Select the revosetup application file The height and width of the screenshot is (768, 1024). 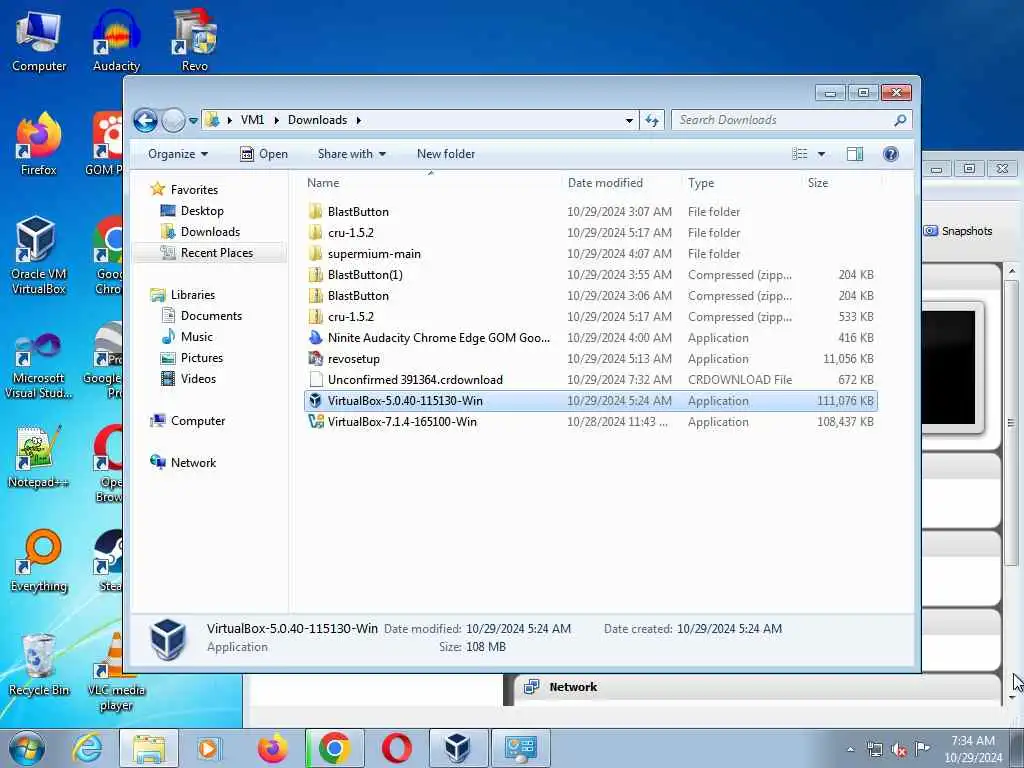(x=591, y=359)
